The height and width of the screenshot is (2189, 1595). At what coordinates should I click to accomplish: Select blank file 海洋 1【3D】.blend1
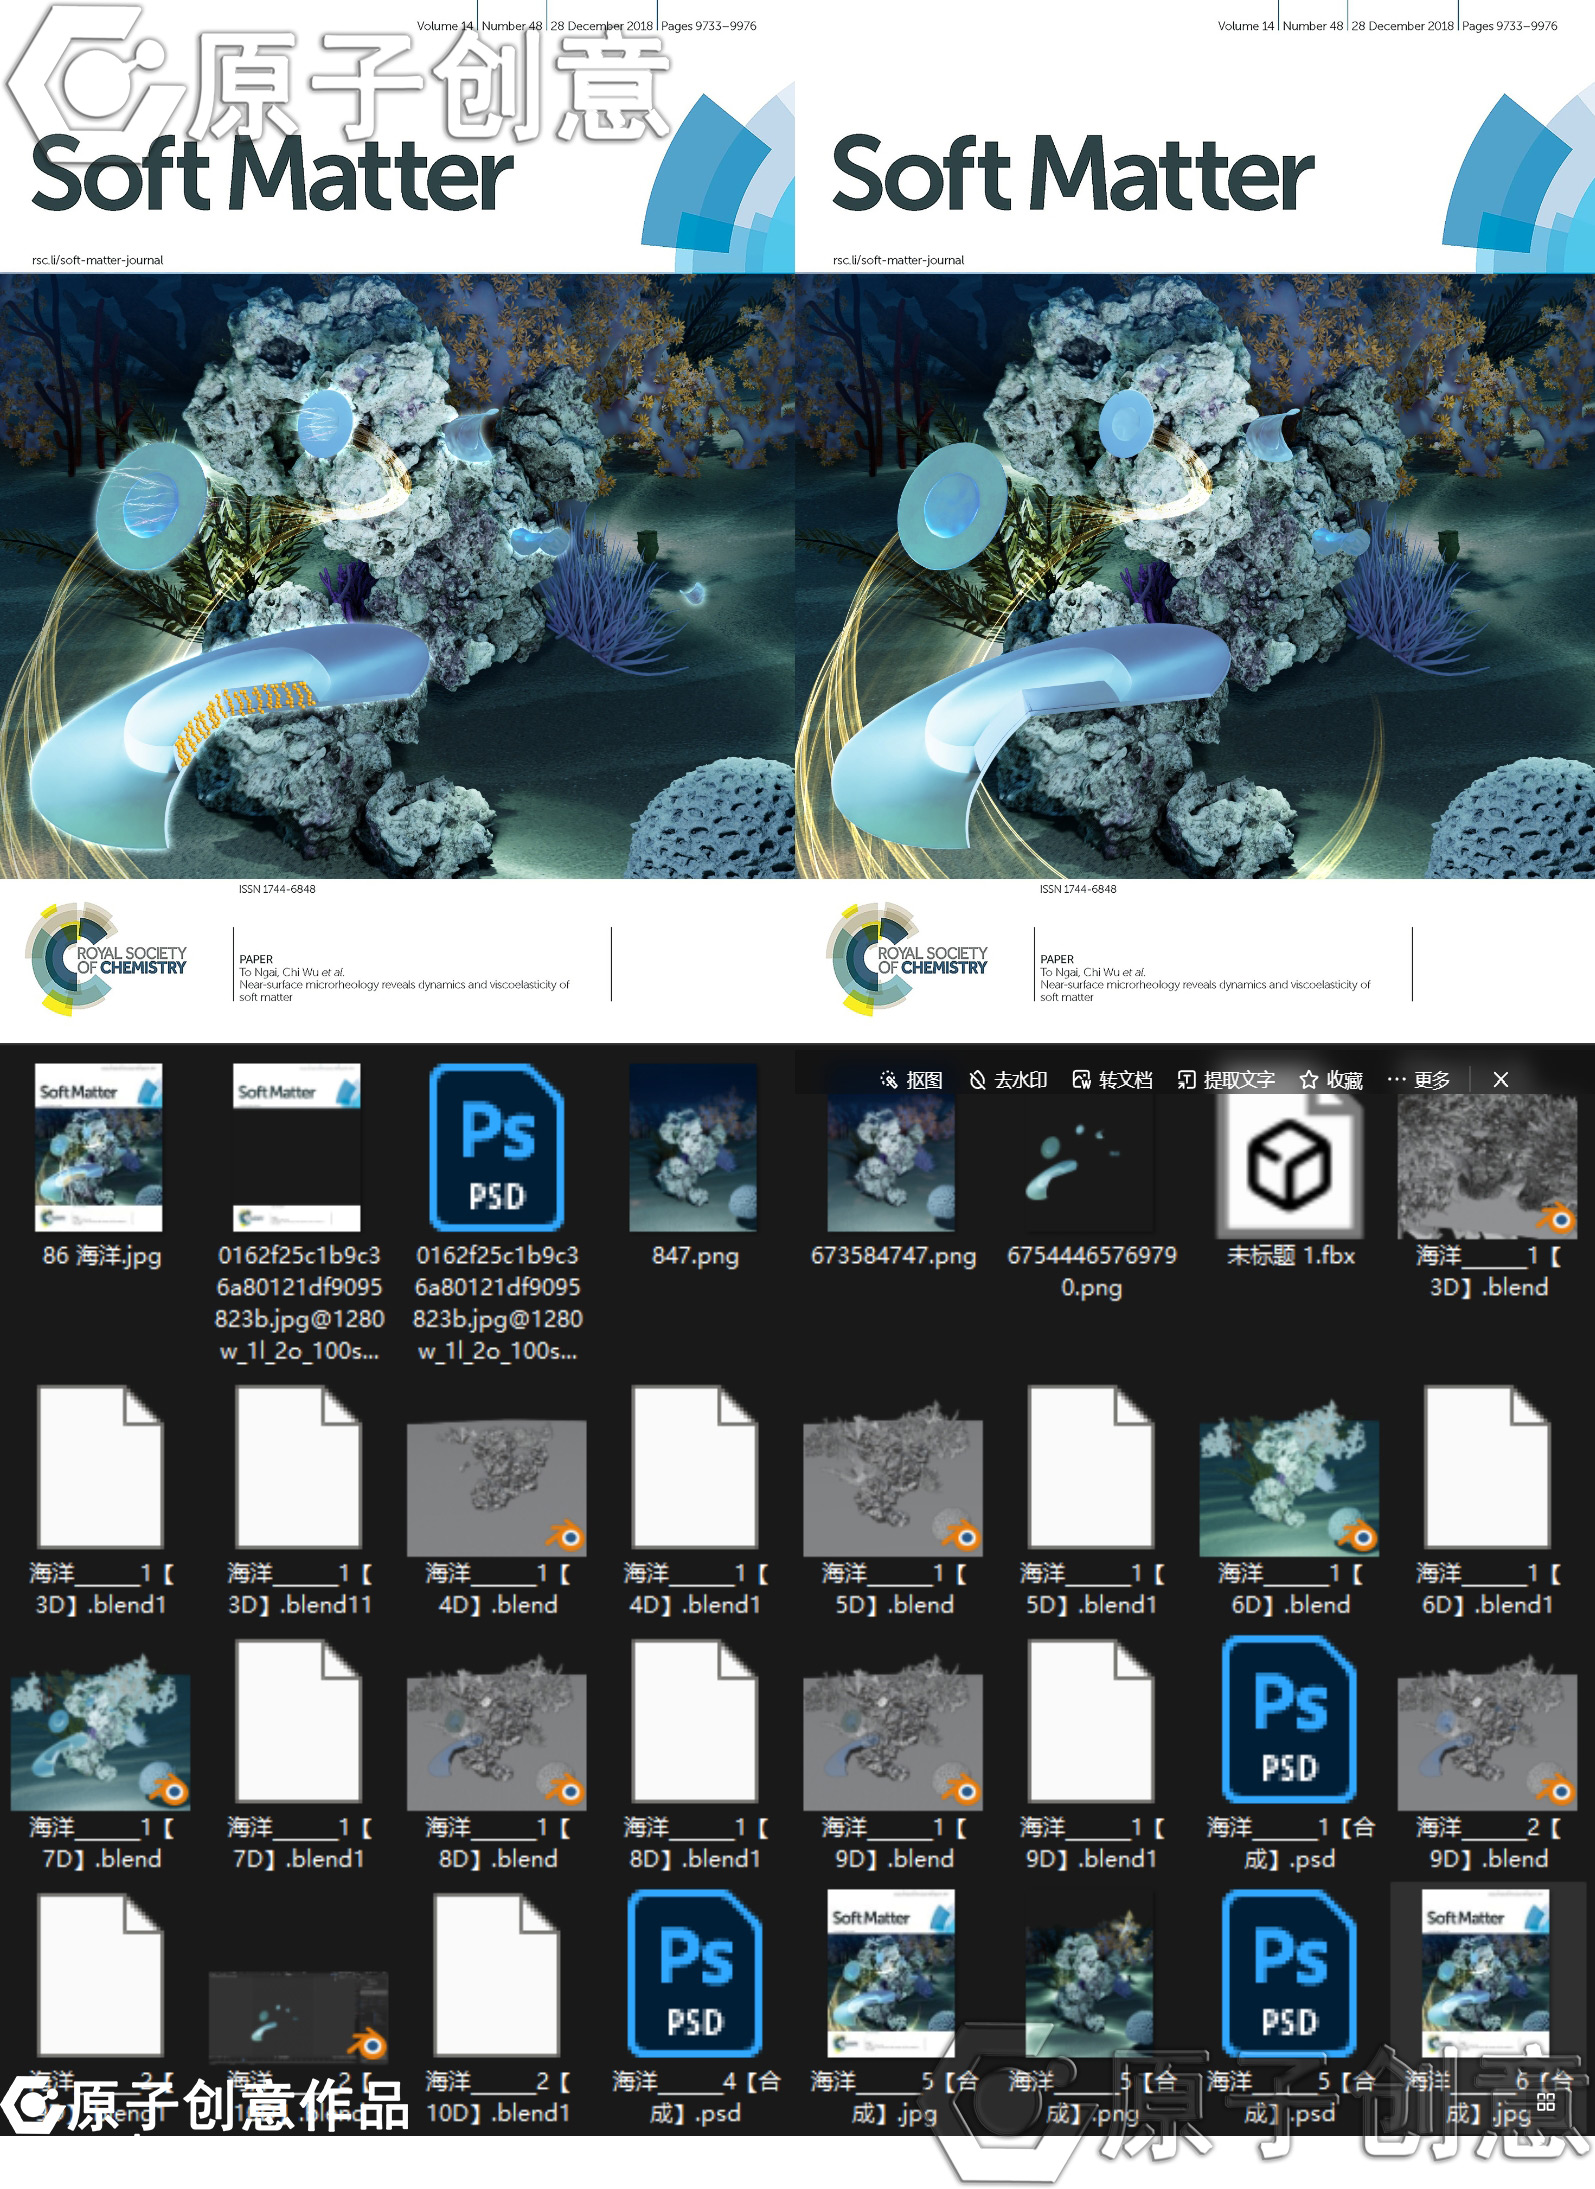coord(99,1466)
